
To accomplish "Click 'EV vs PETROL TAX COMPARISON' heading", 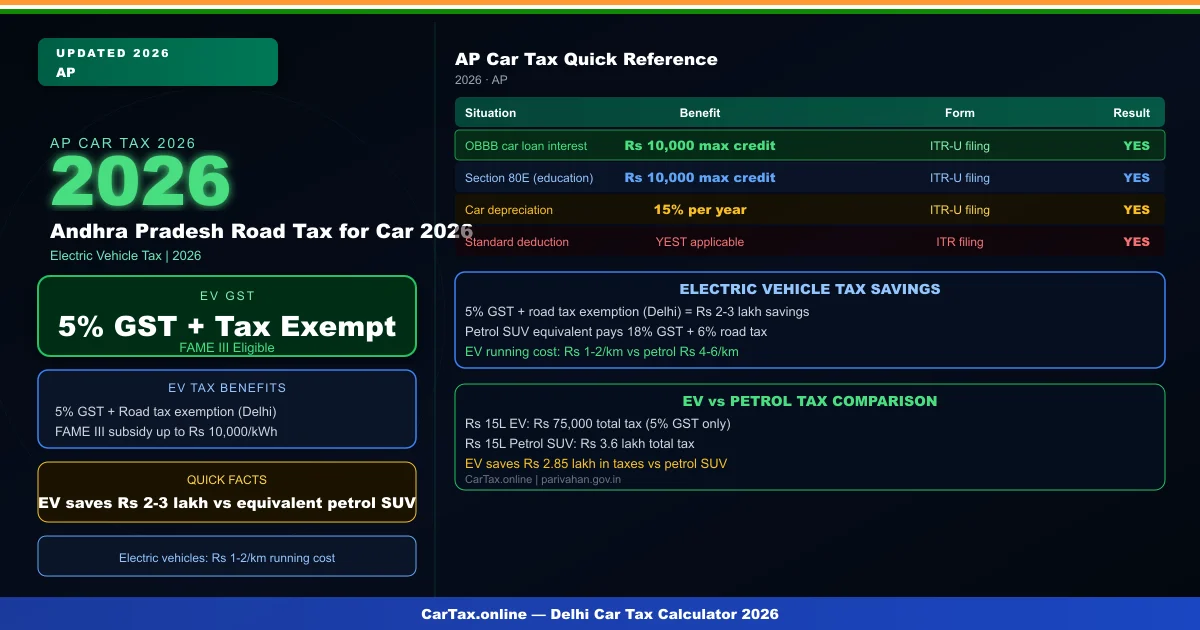I will coord(810,401).
